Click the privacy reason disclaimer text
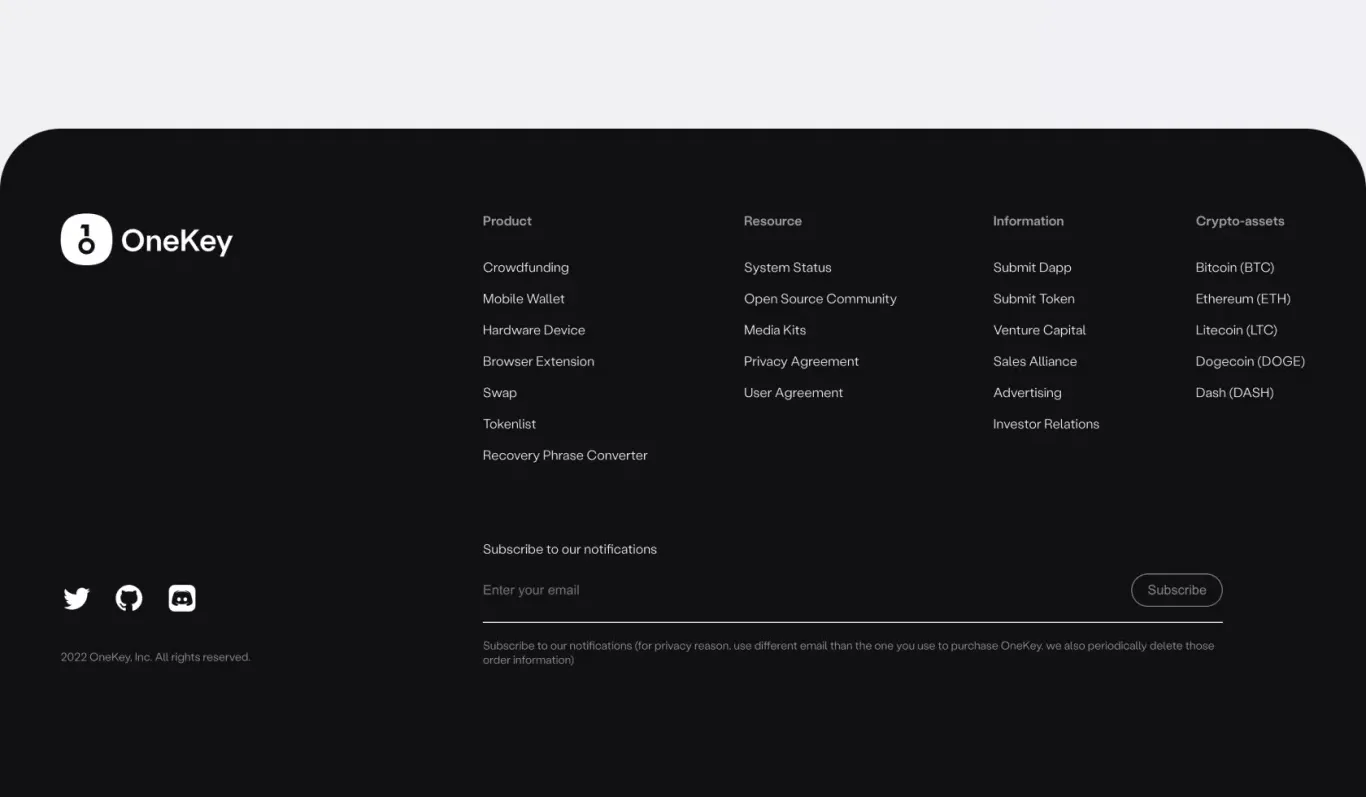The image size is (1366, 797). [848, 653]
